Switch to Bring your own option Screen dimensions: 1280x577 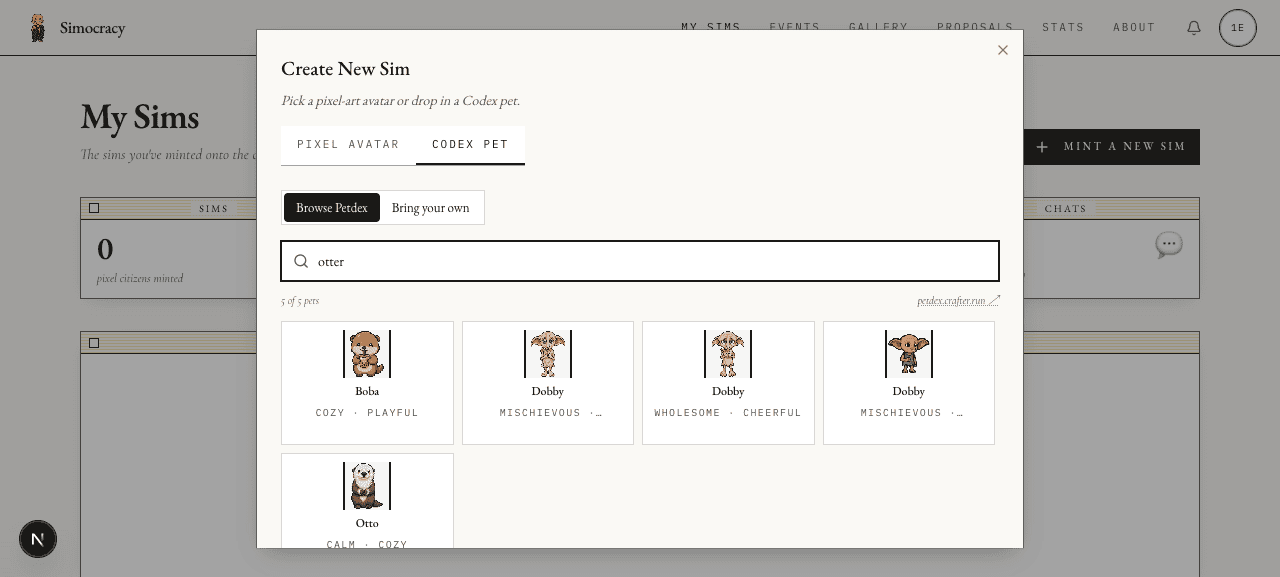pos(431,208)
